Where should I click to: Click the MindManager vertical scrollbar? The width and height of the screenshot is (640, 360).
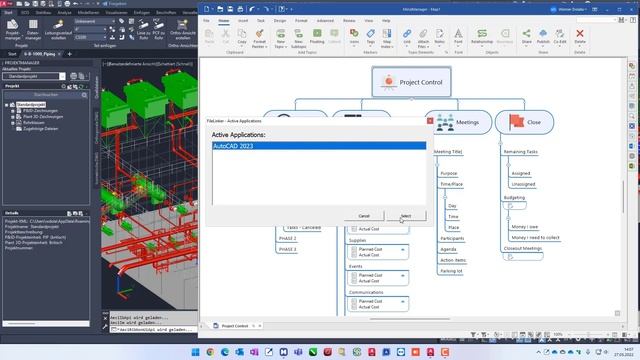[623, 196]
